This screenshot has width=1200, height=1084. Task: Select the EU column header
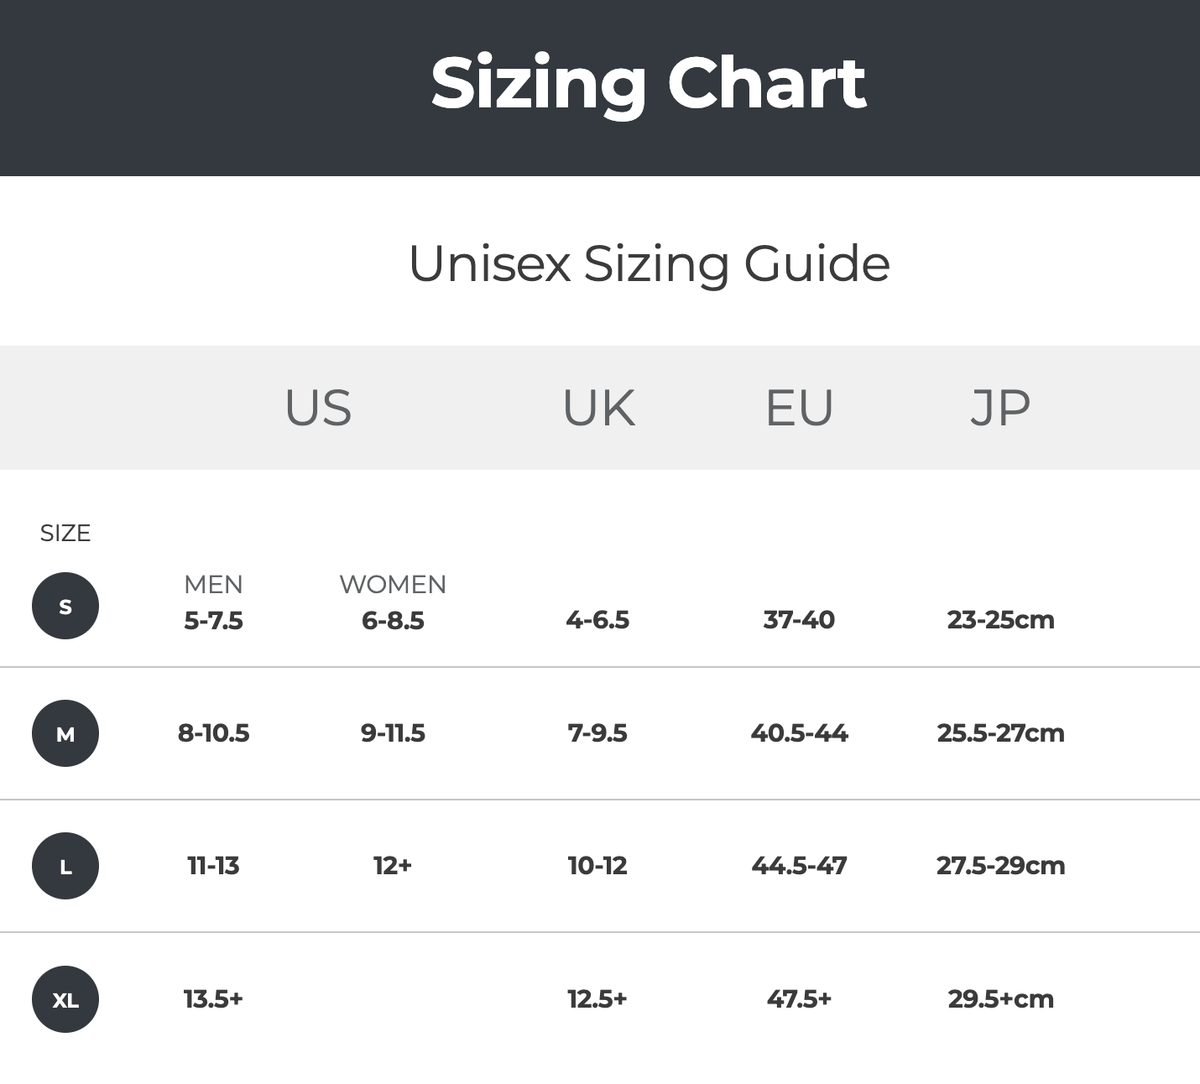[799, 408]
